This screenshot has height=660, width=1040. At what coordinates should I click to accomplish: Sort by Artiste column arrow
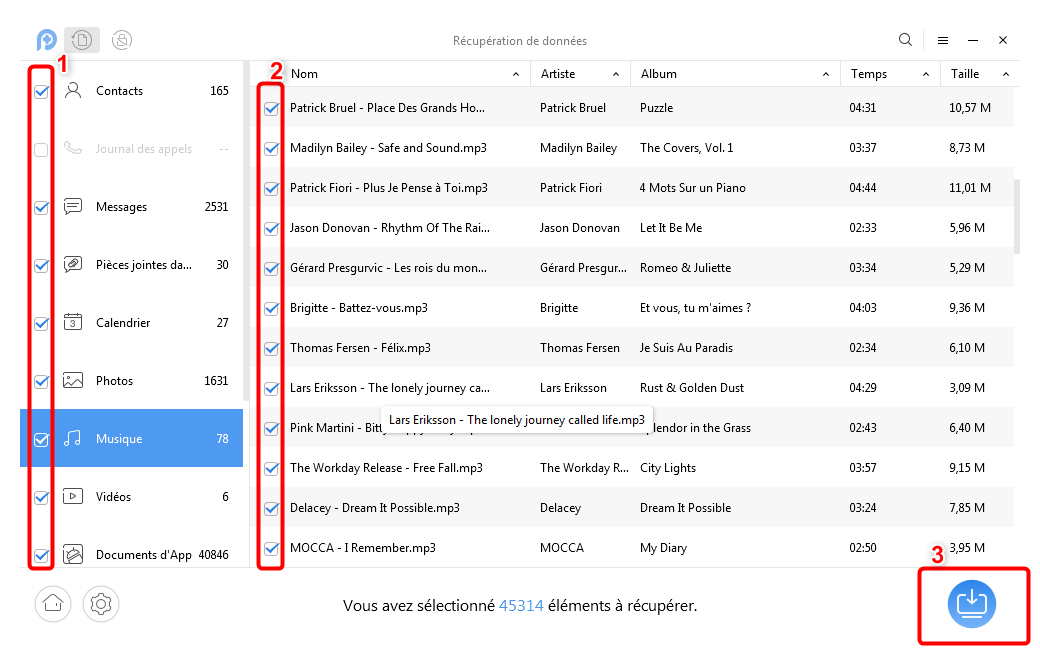613,74
